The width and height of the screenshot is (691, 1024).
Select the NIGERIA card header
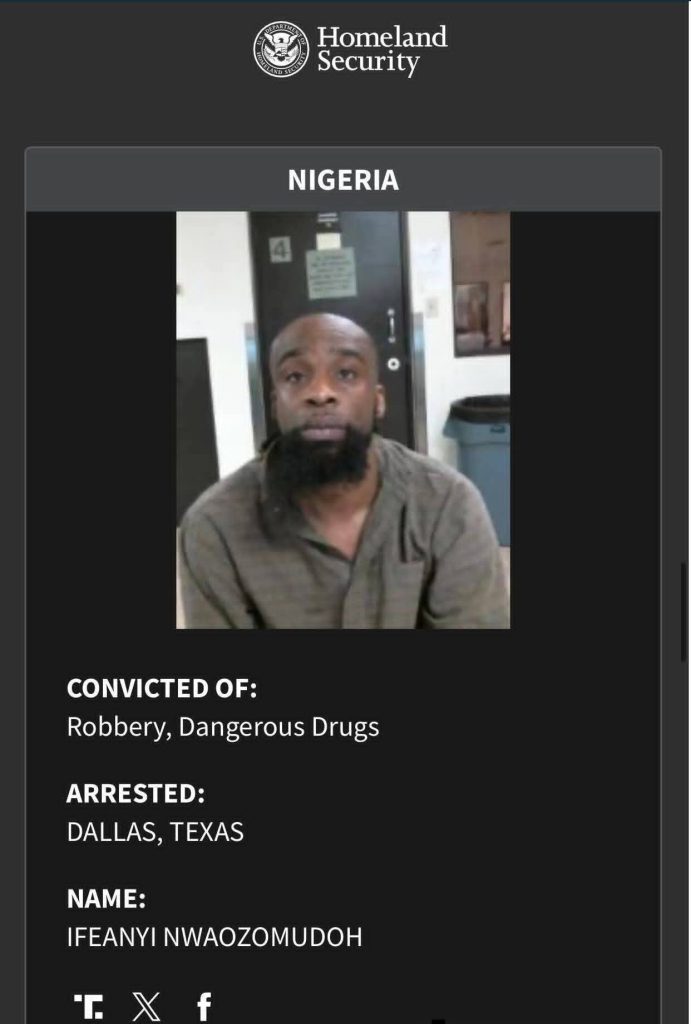343,180
